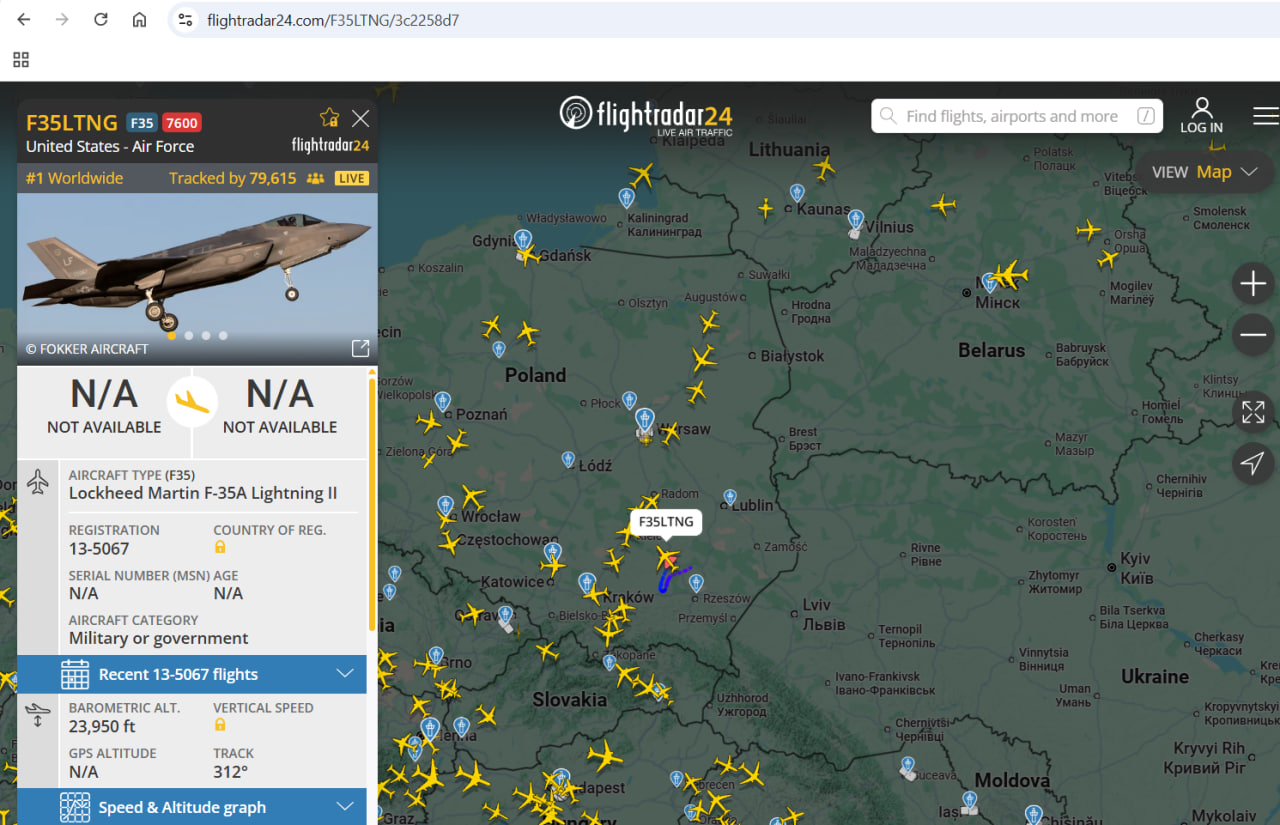Click the Flightradar24 logo at top

(646, 115)
